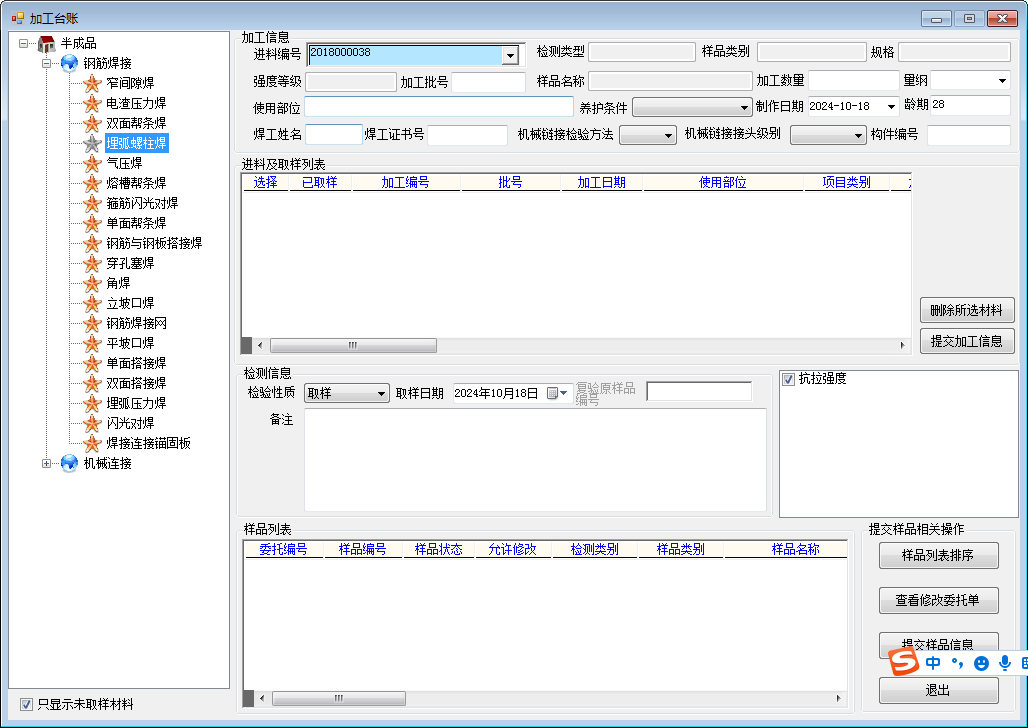Click the gray star icon for 埋弧螺柱焊
The width and height of the screenshot is (1028, 728).
coord(92,143)
